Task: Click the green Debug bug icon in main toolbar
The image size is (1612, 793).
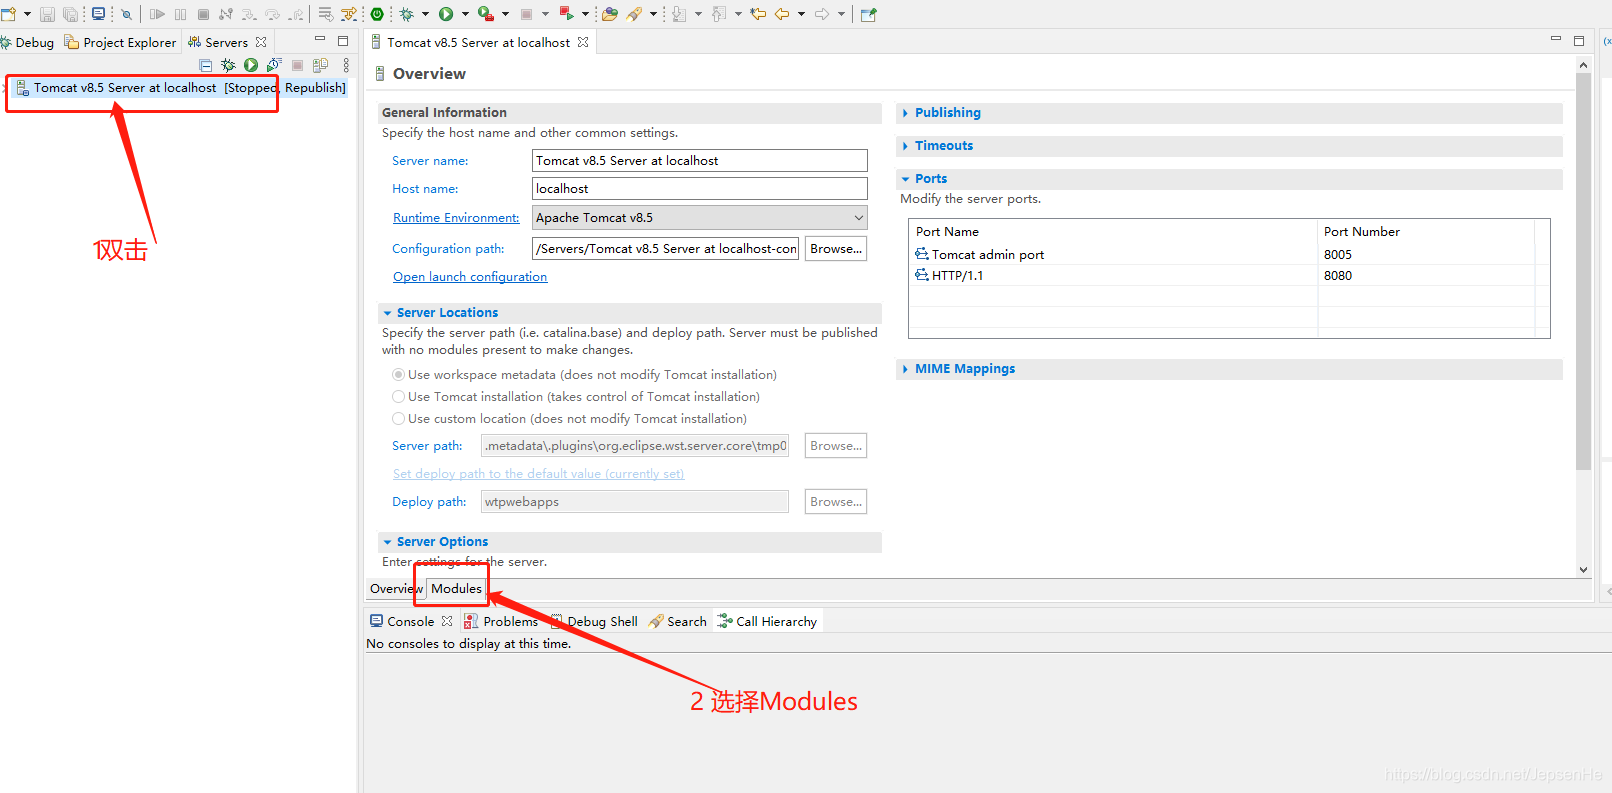Action: [x=406, y=14]
